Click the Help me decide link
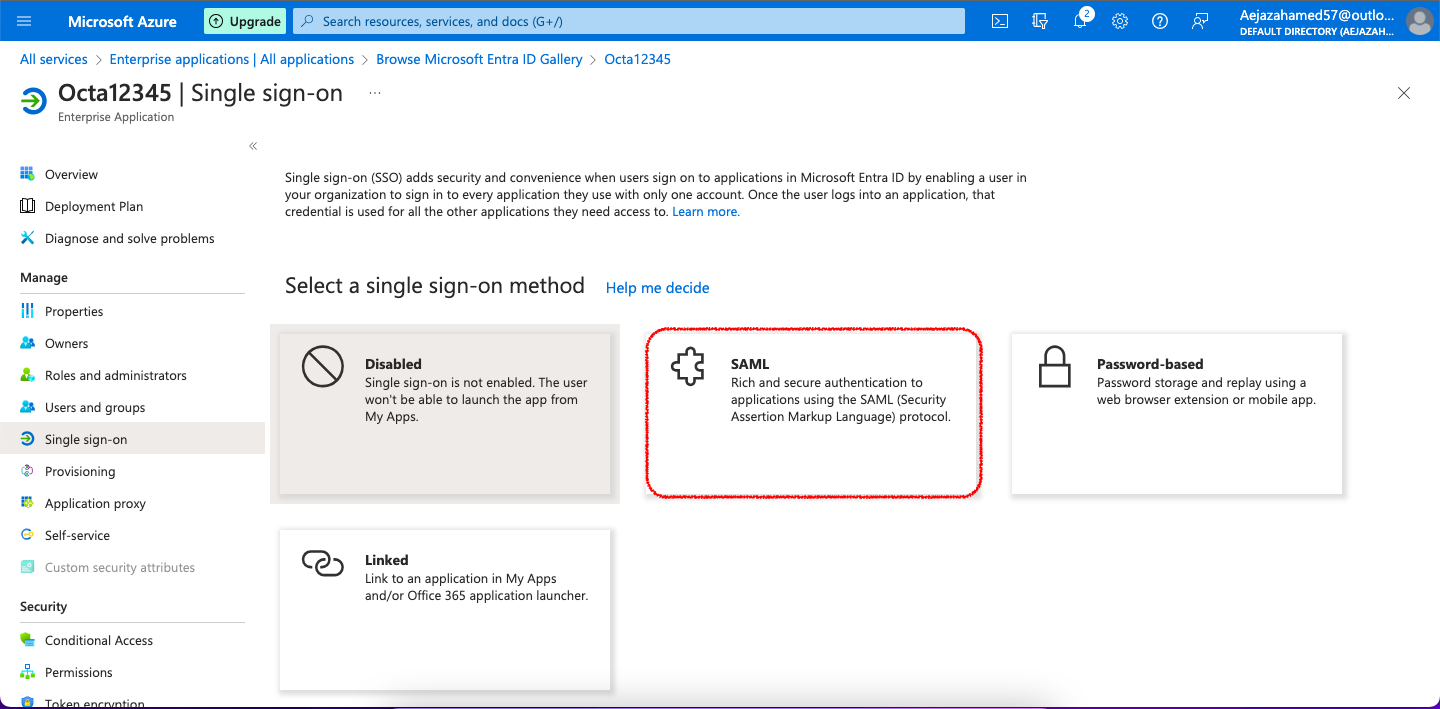This screenshot has height=709, width=1440. (x=658, y=288)
